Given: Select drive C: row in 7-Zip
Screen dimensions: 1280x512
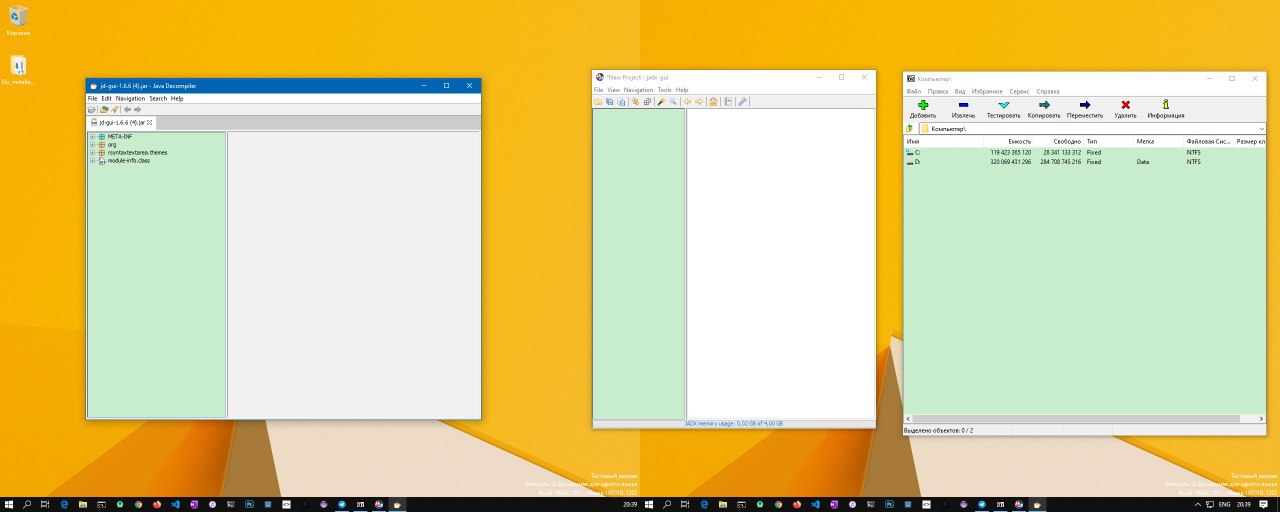Looking at the screenshot, I should [x=1085, y=152].
